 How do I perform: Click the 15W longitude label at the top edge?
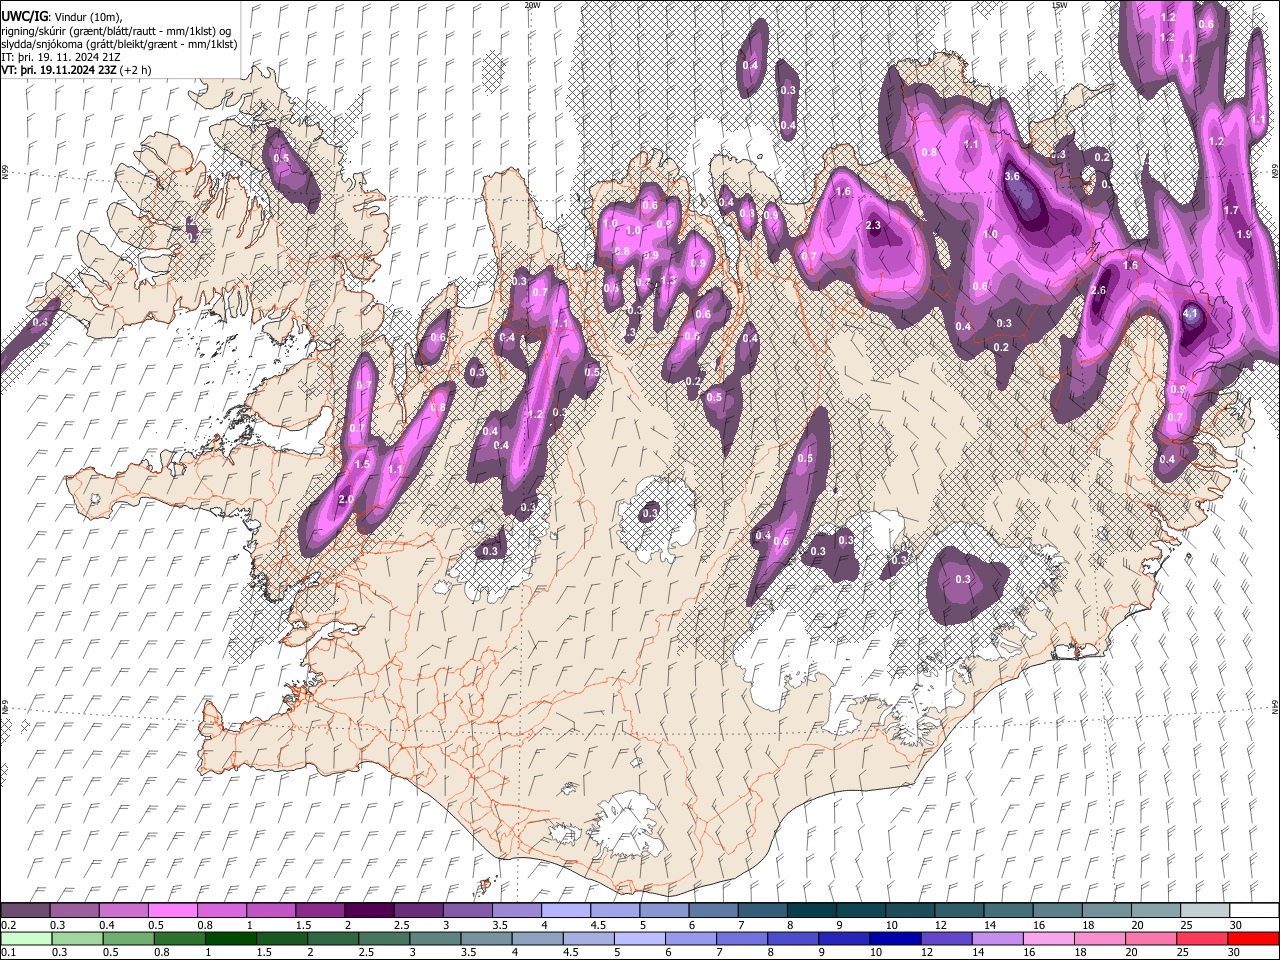(1061, 5)
